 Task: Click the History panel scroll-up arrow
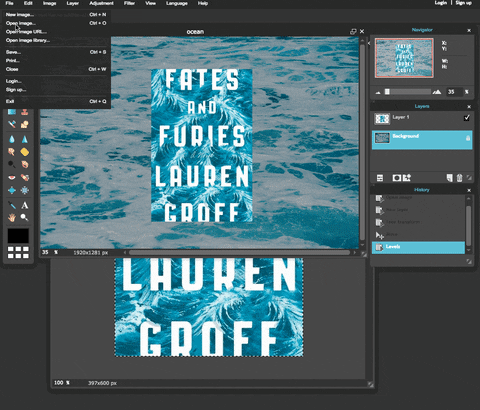468,198
